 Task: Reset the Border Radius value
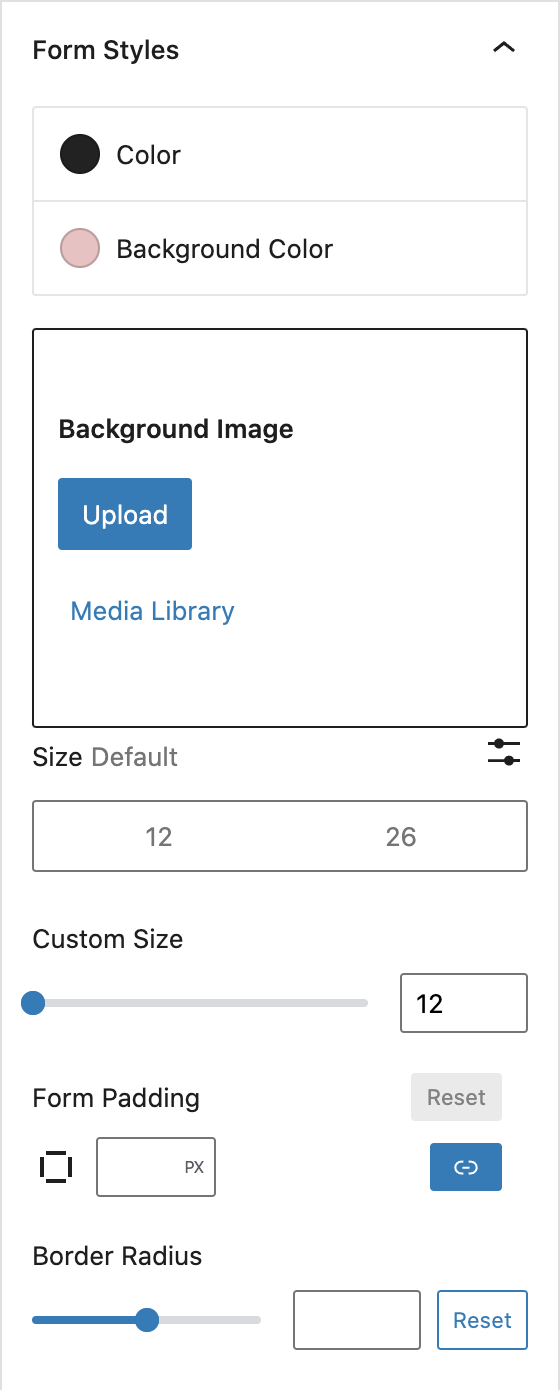click(482, 1320)
